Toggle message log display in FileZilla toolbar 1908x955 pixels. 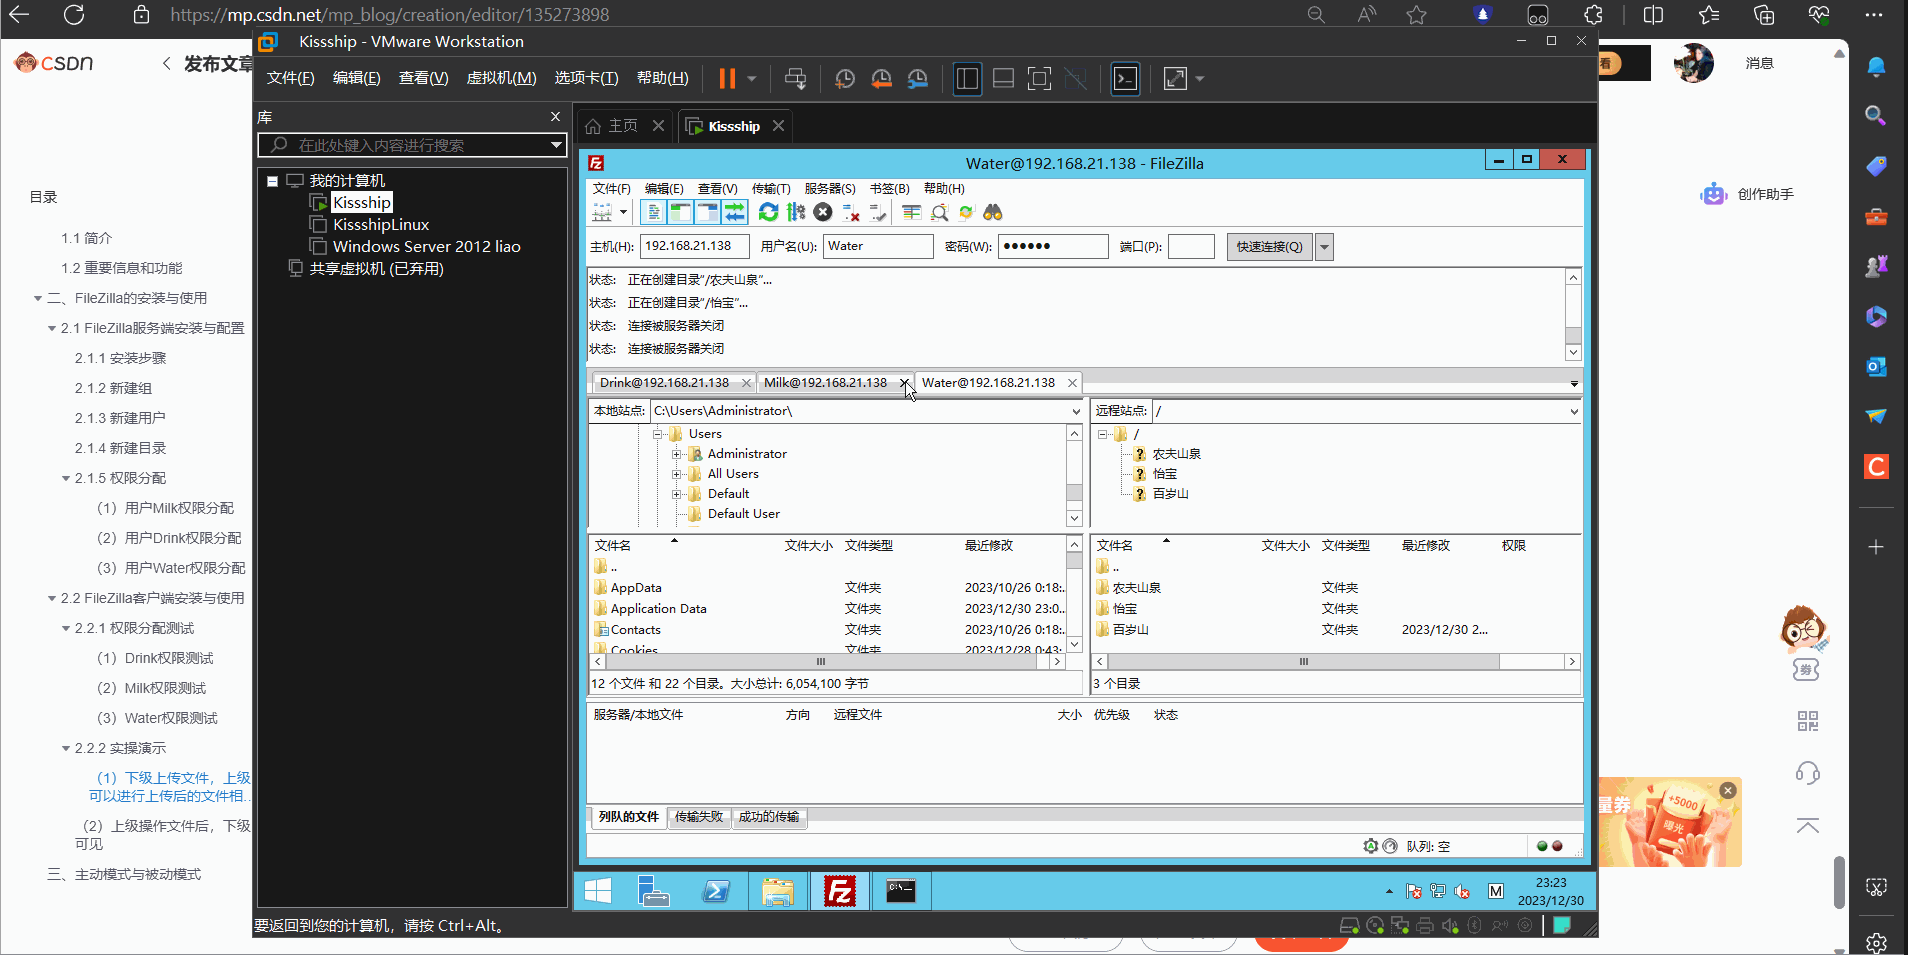click(652, 212)
